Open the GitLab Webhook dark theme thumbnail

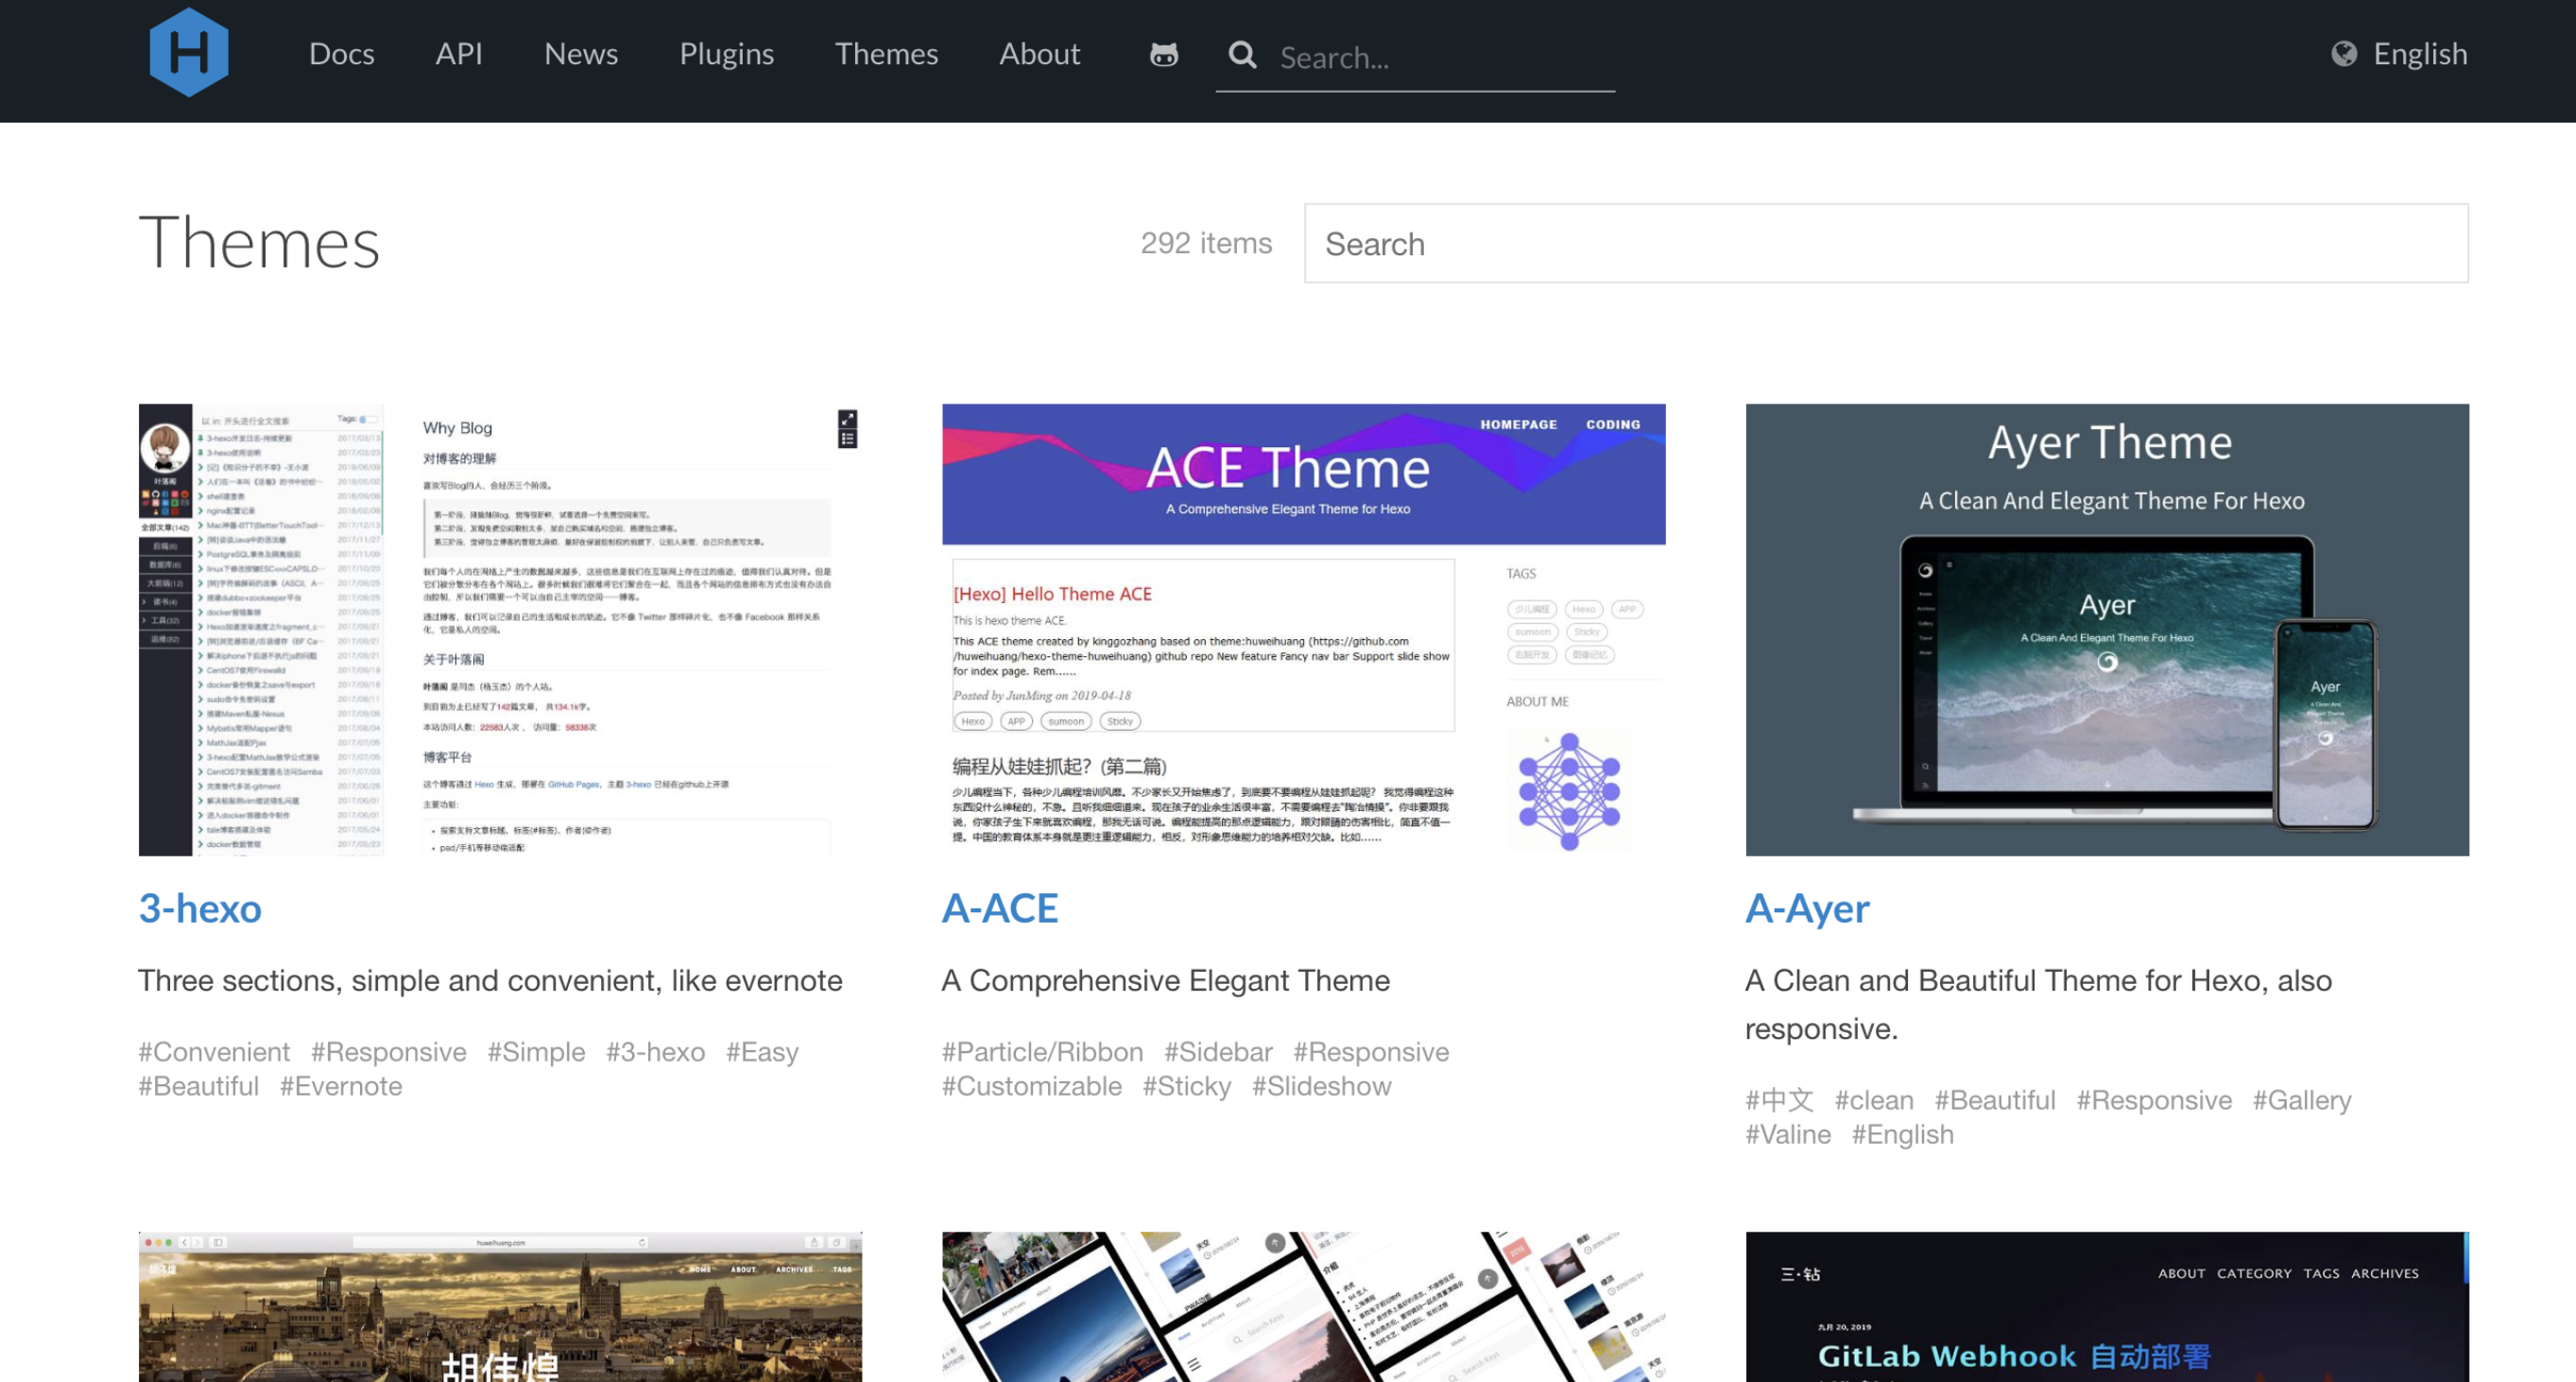2107,1307
